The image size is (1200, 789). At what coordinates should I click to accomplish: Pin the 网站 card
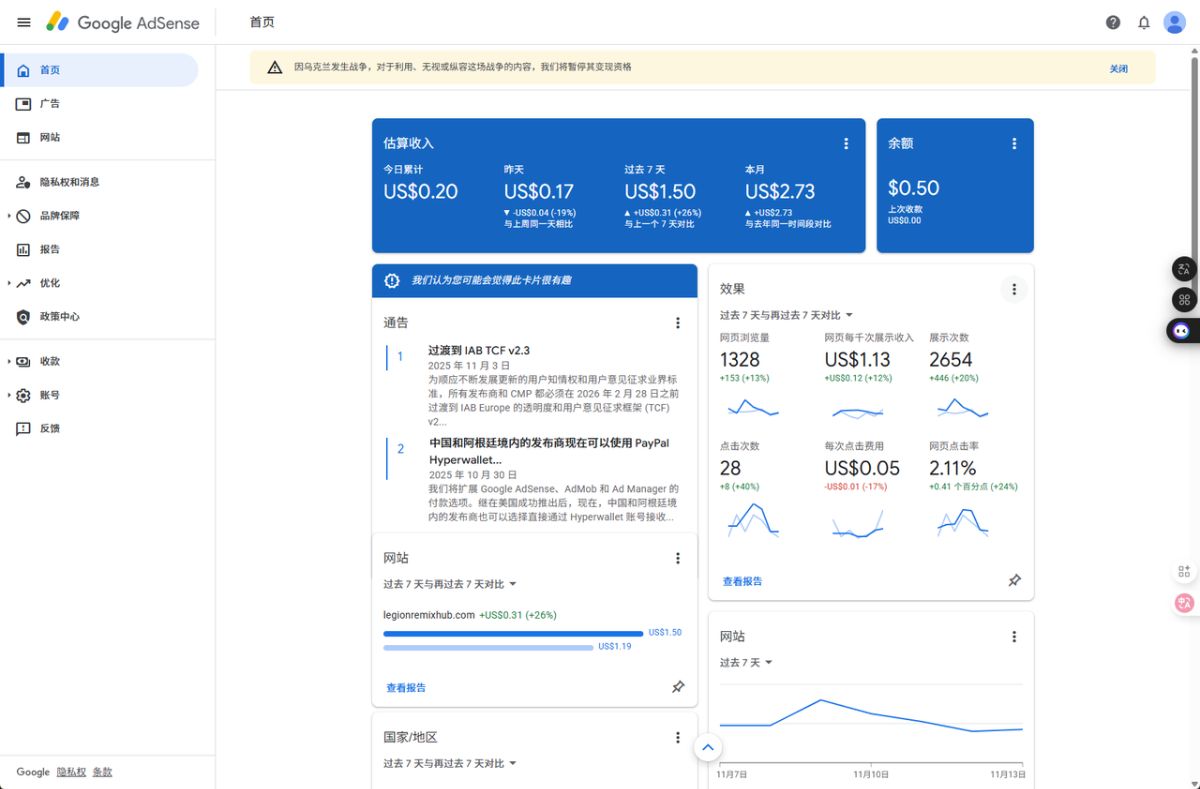tap(678, 687)
